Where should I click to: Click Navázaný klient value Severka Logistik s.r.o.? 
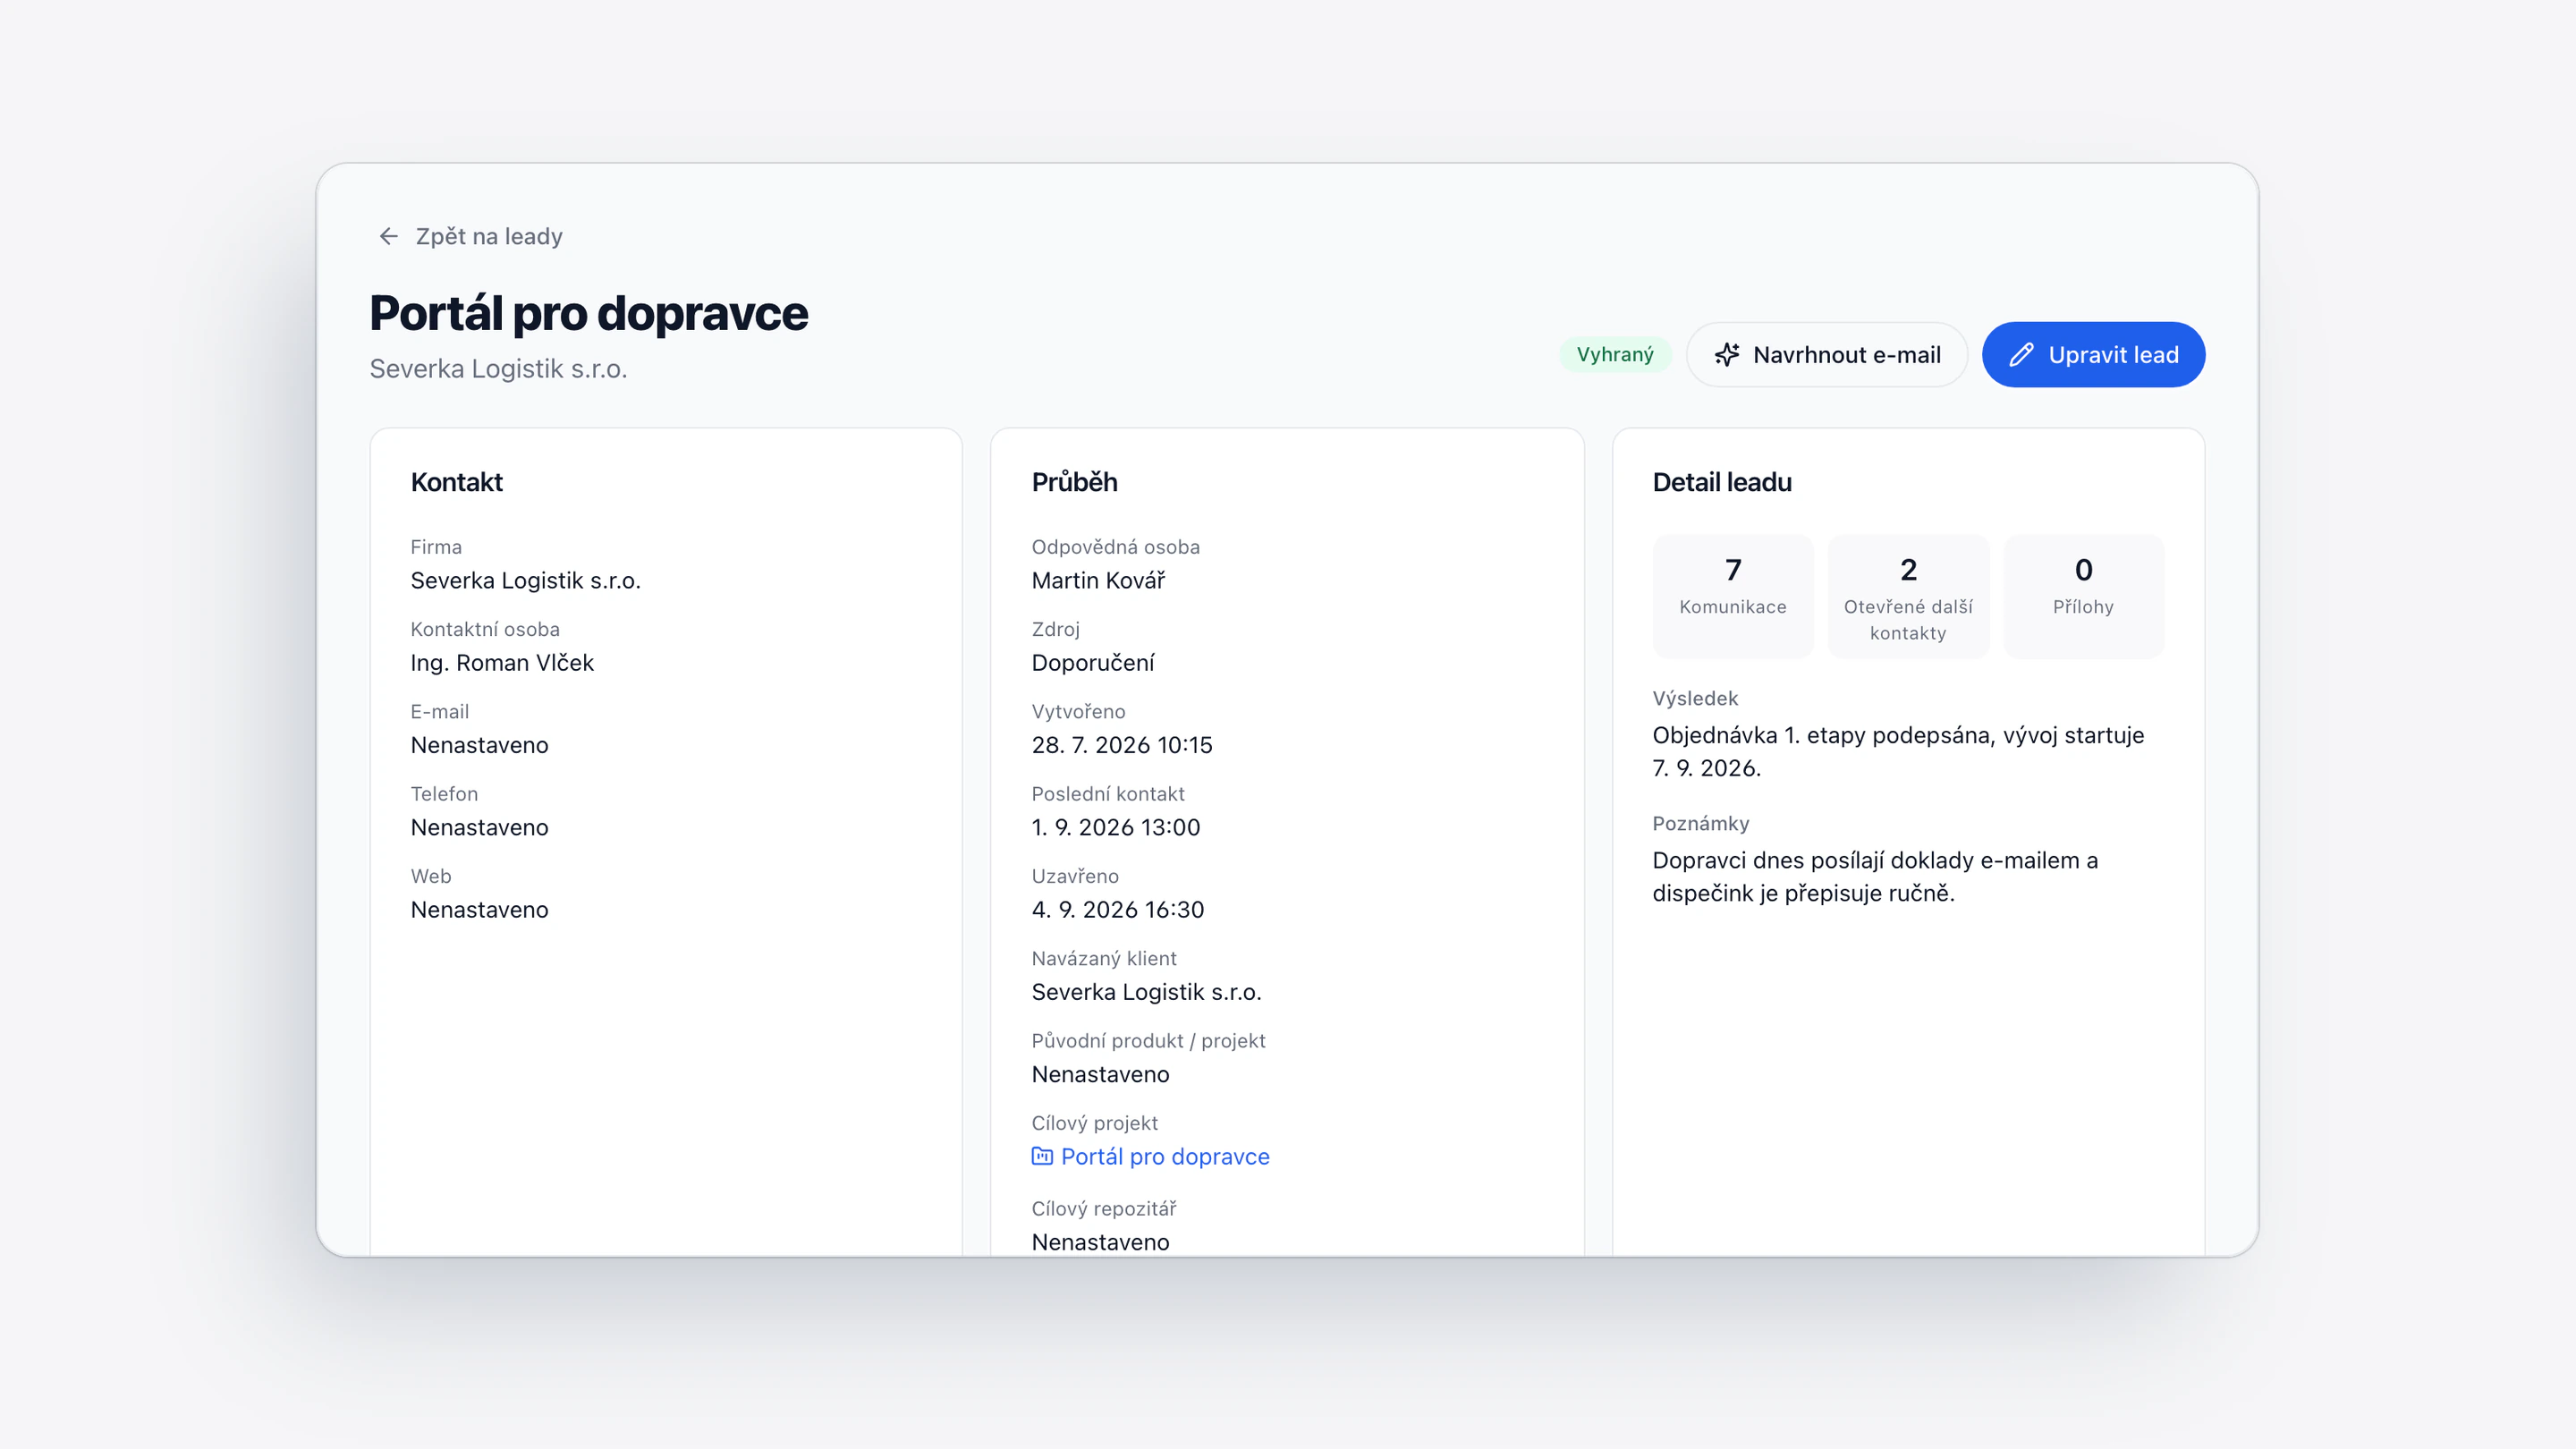coord(1147,992)
